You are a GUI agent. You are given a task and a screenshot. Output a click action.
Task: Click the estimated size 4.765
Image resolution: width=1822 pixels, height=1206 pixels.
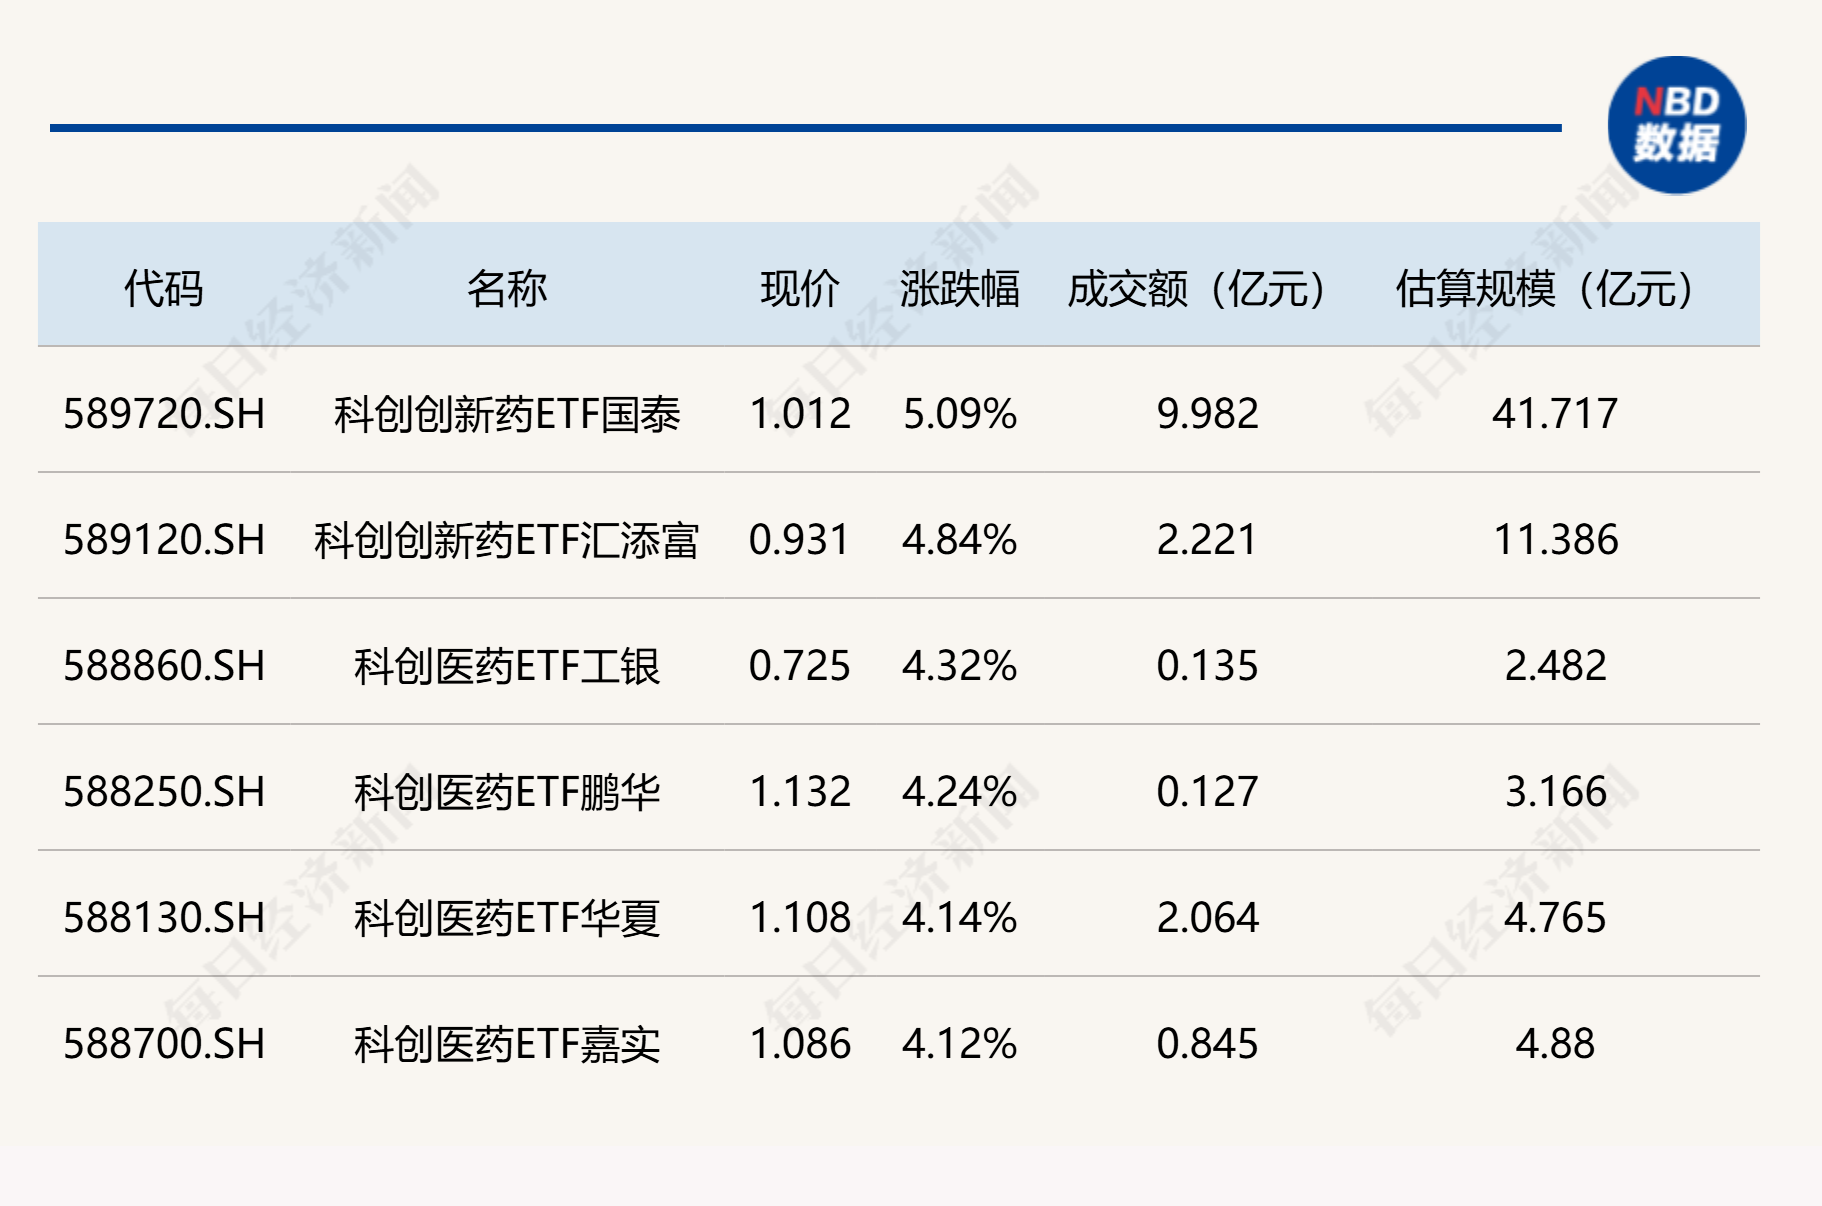coord(1556,918)
